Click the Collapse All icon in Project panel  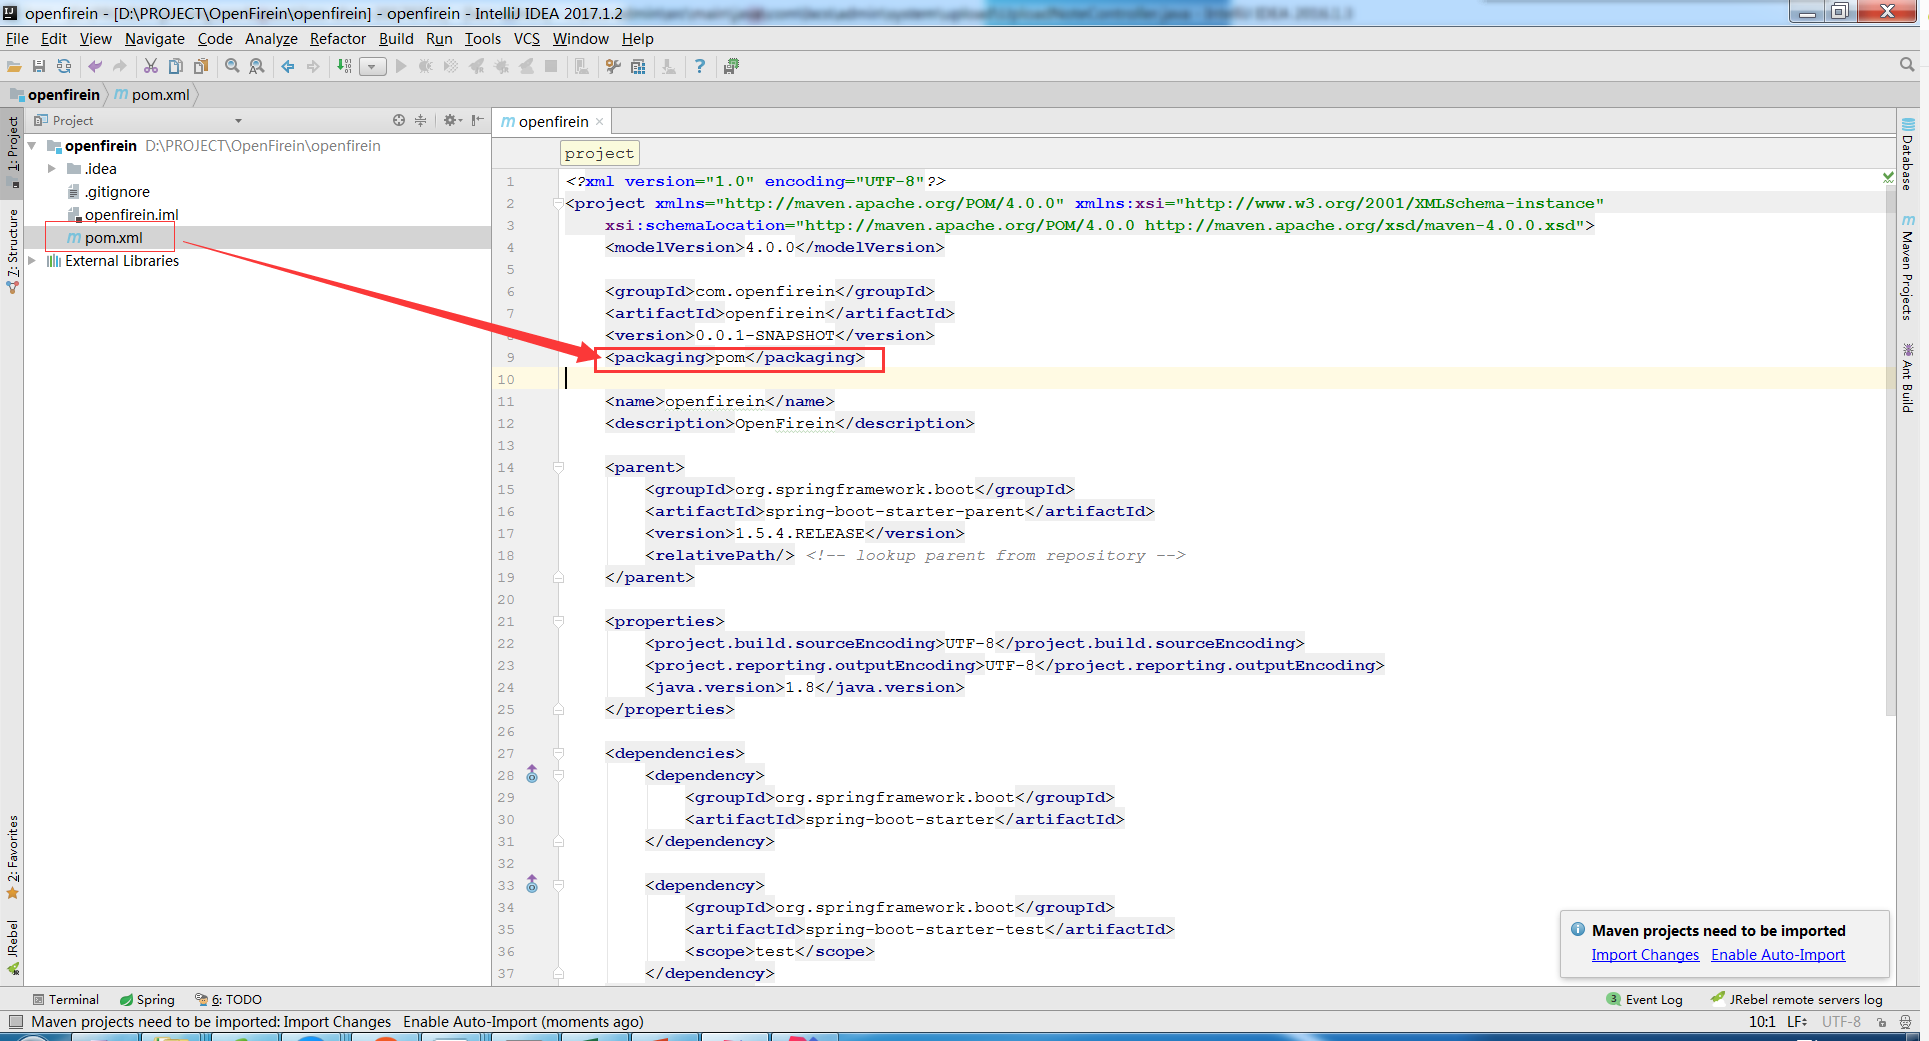coord(421,120)
